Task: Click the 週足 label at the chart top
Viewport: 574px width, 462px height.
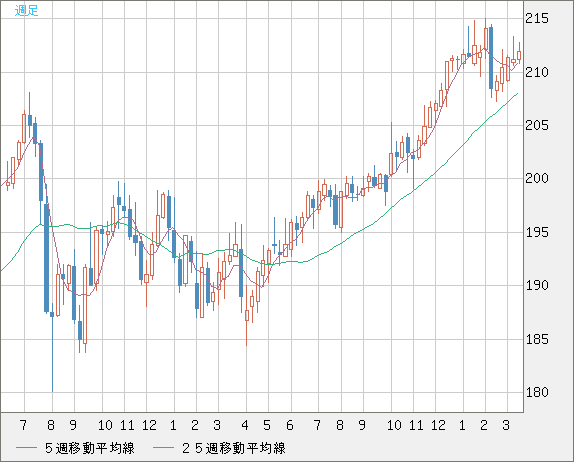Action: tap(26, 11)
